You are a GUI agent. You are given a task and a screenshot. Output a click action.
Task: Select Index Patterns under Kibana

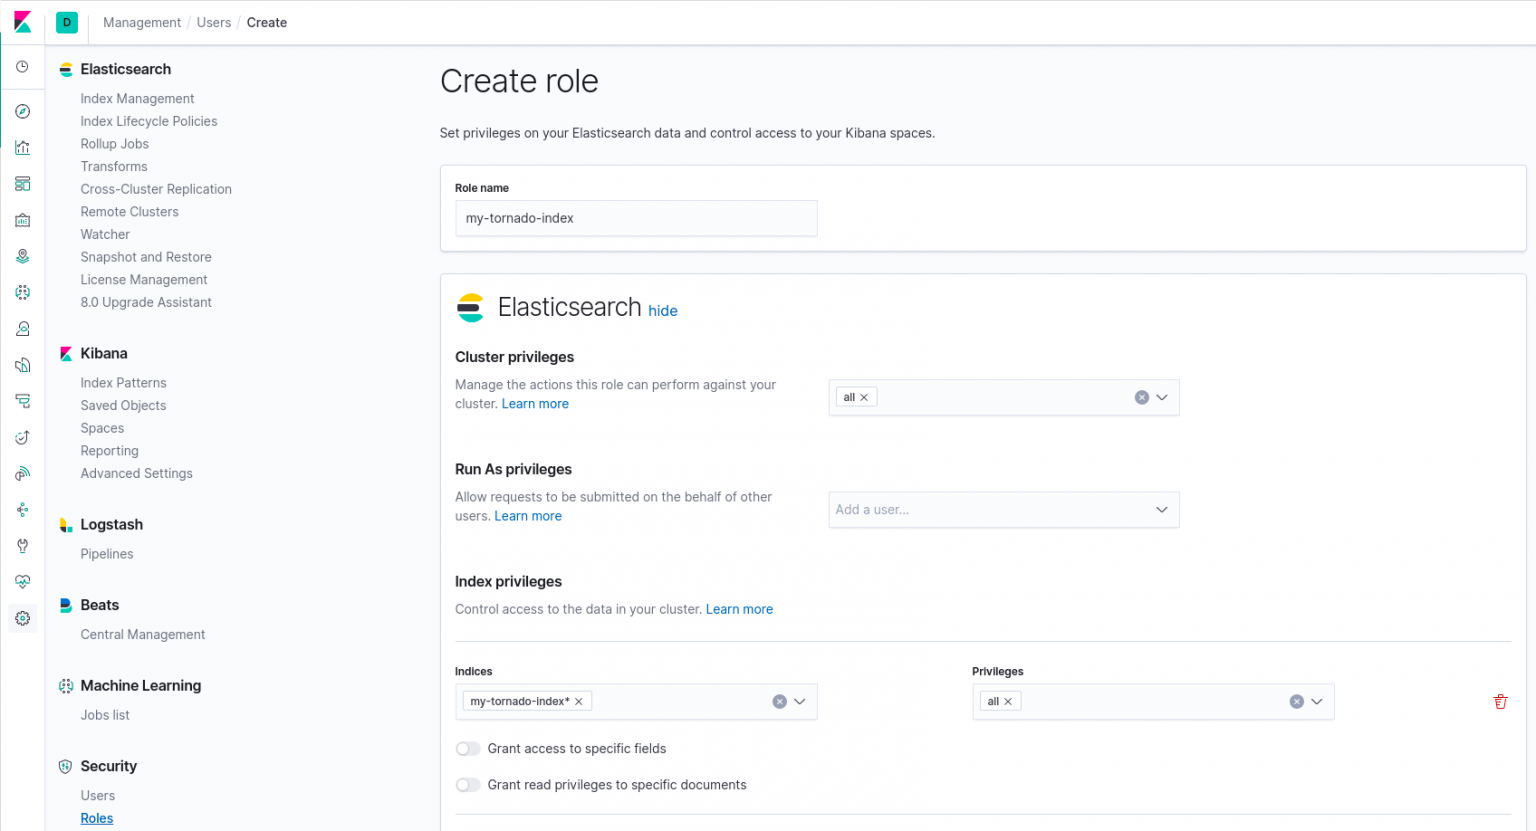[x=123, y=382]
